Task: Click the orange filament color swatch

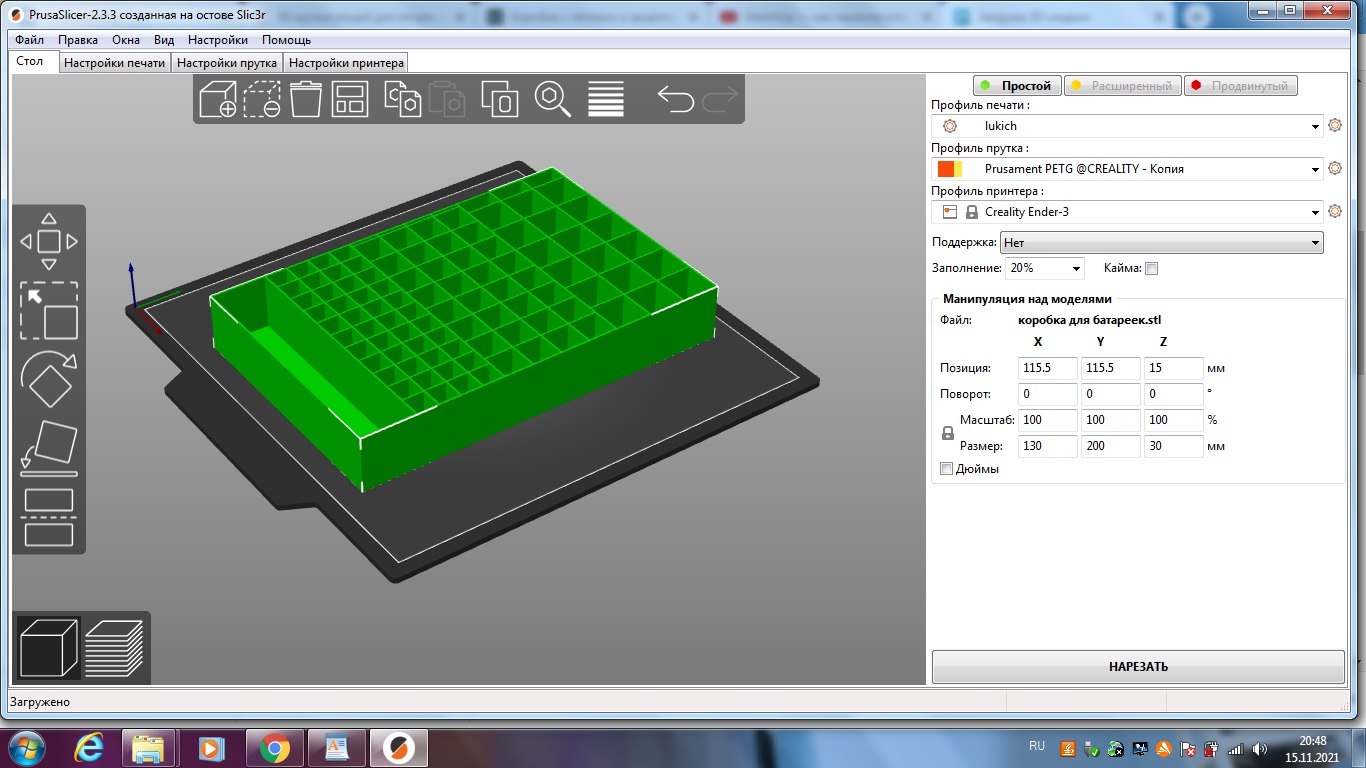Action: (946, 169)
